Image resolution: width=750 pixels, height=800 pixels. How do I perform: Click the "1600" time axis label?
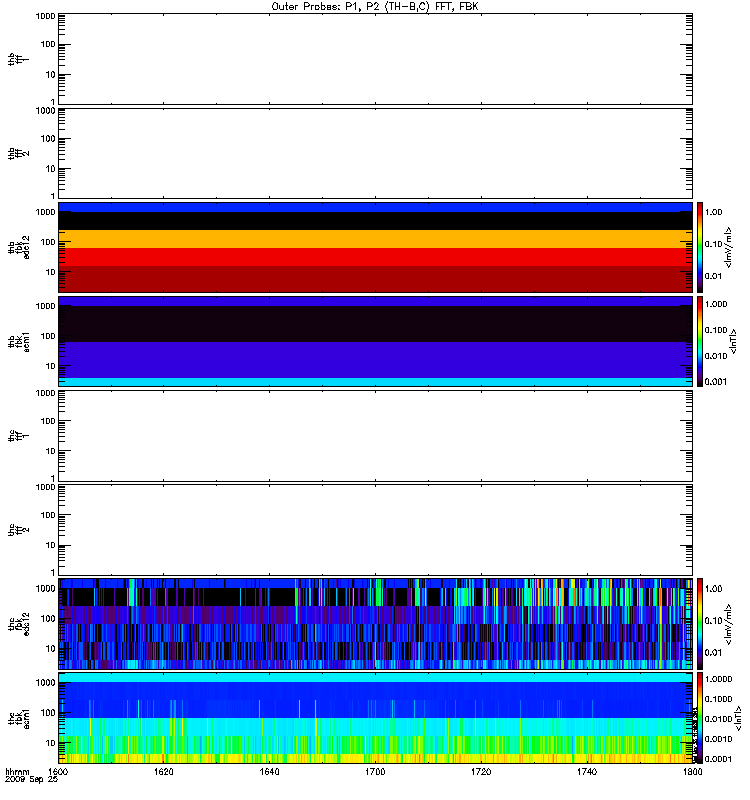[58, 771]
